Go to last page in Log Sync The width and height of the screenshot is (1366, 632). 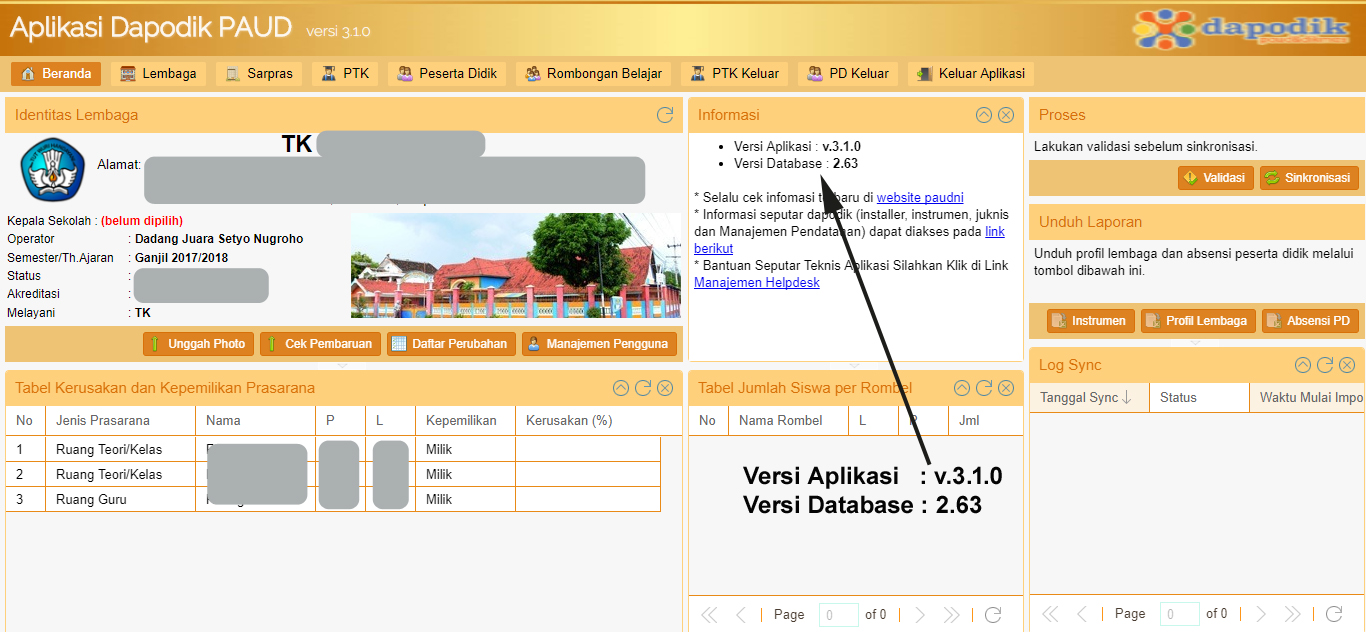tap(1292, 614)
